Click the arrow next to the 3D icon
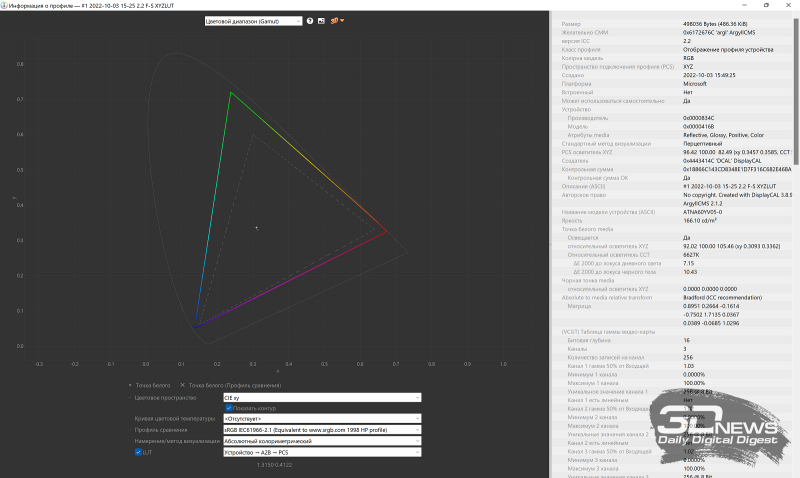 342,20
